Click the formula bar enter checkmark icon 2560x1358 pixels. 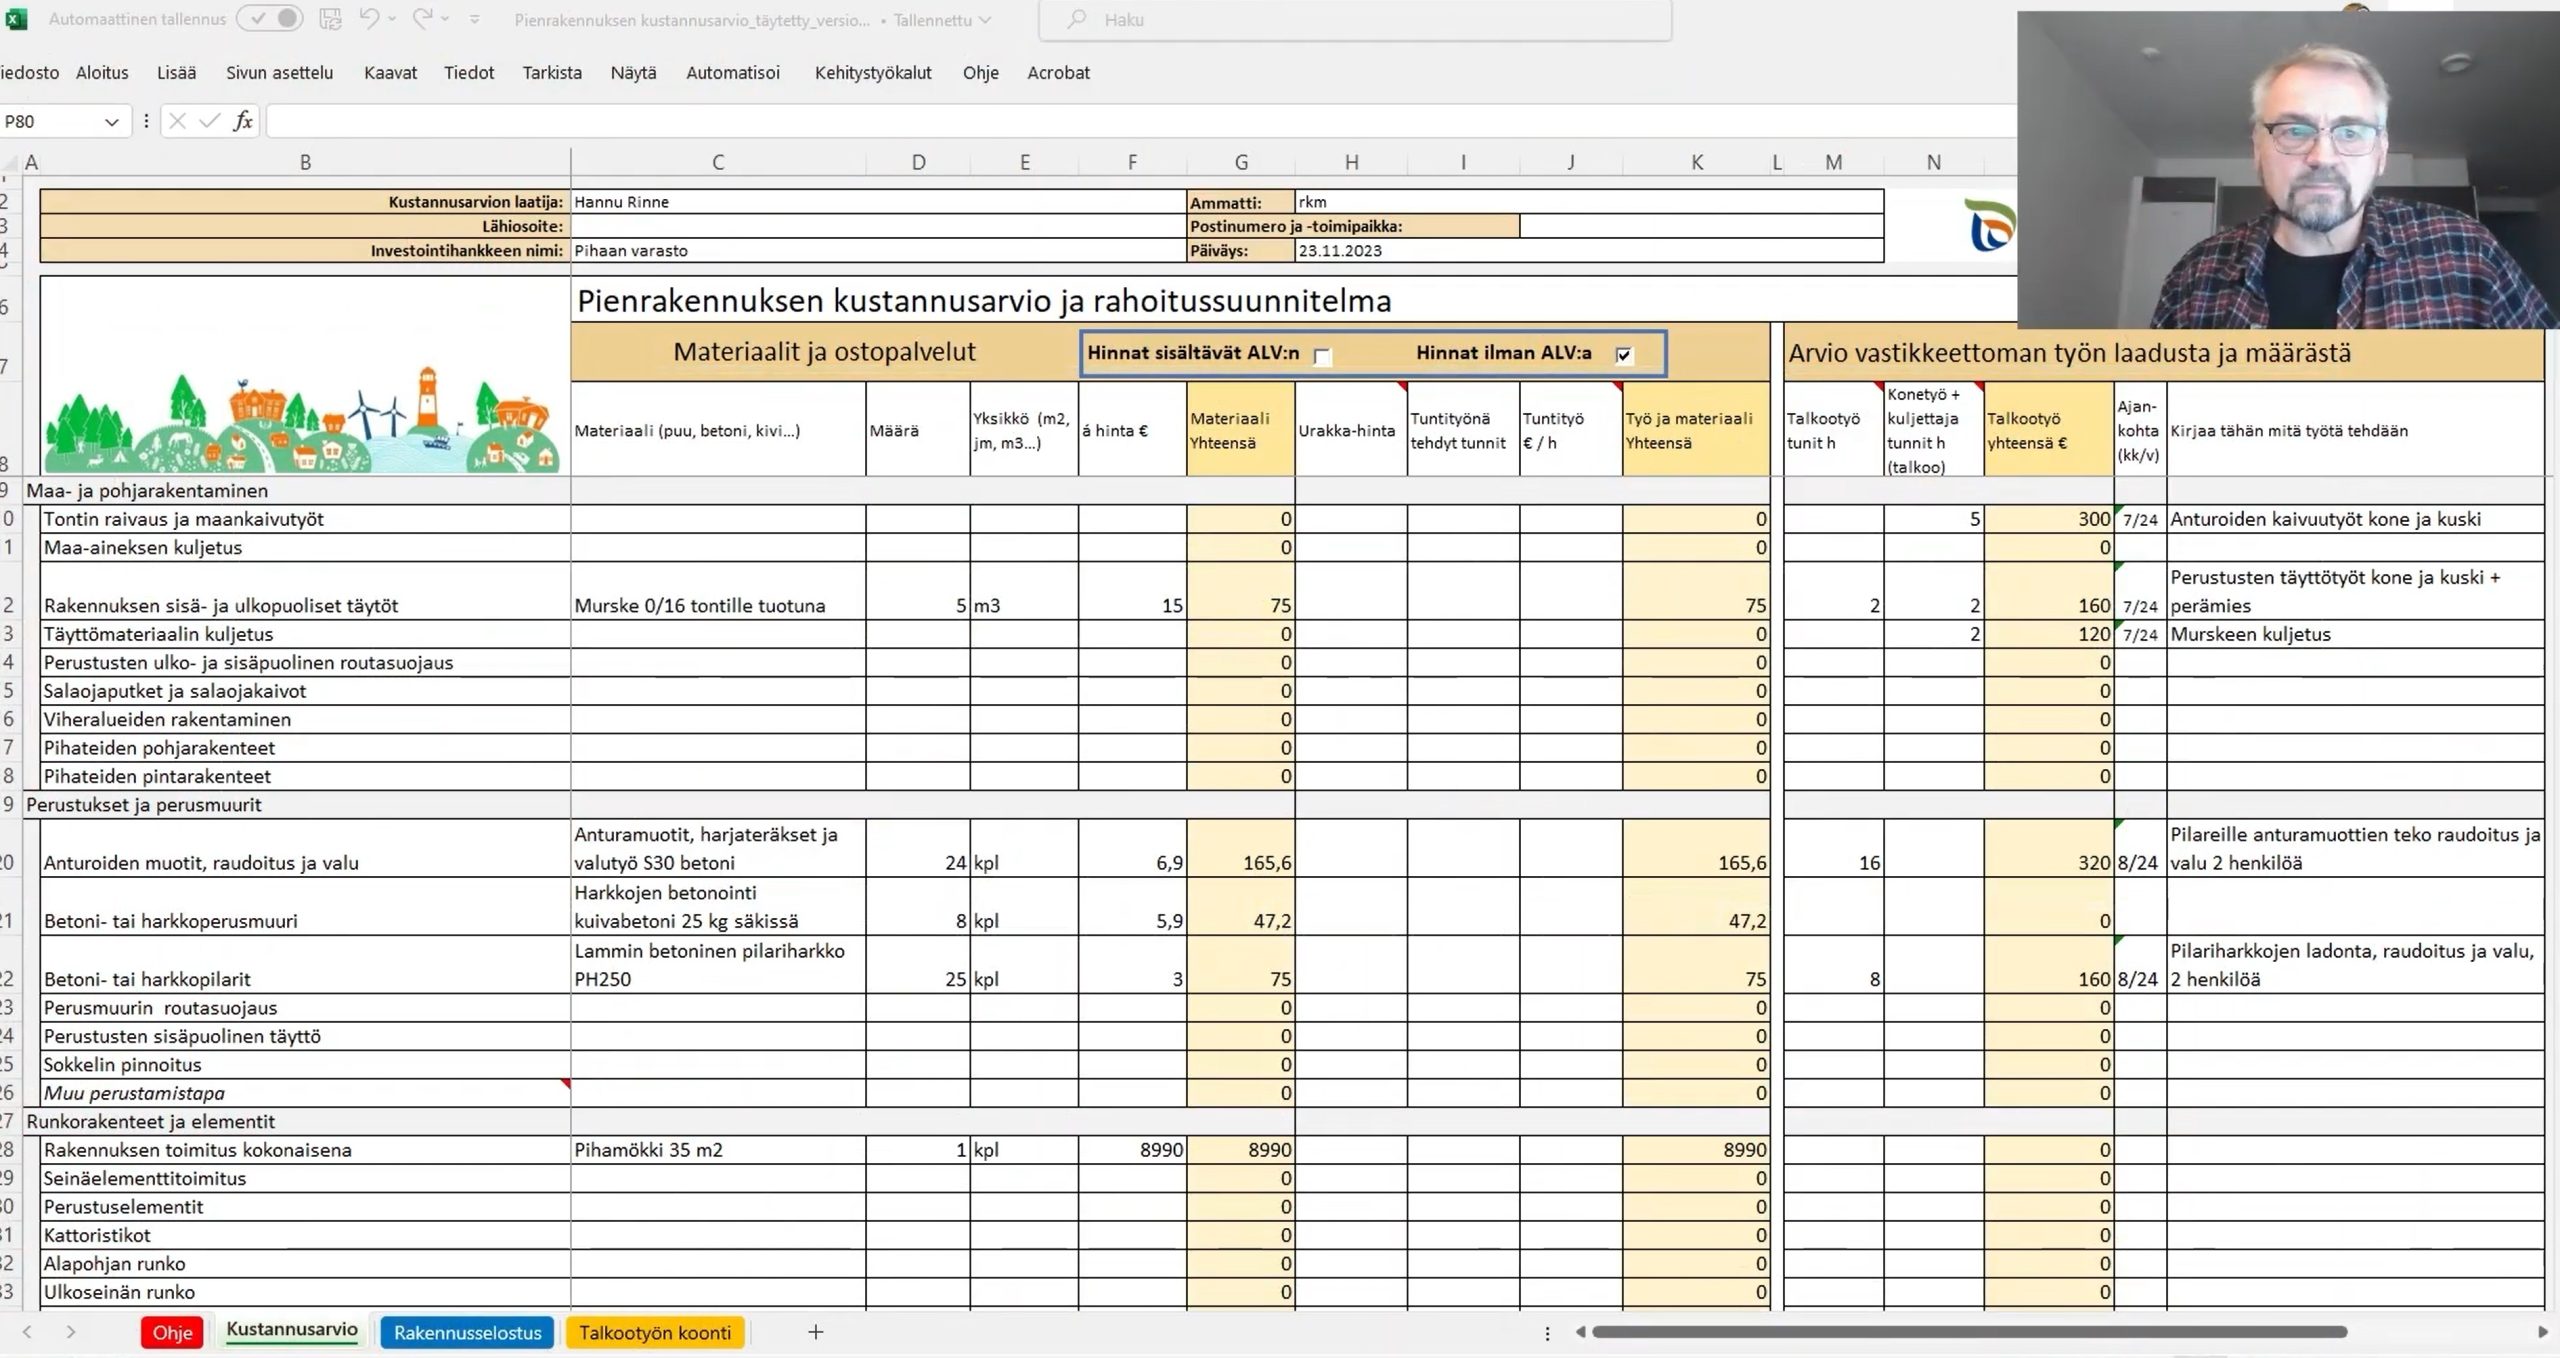point(209,121)
